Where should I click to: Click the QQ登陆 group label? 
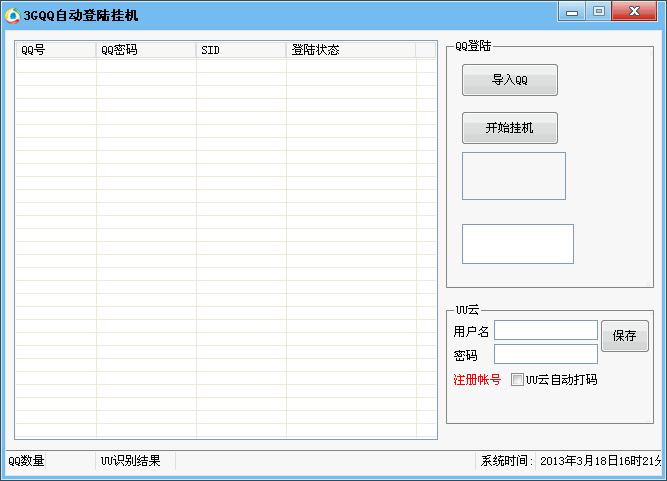(x=473, y=46)
